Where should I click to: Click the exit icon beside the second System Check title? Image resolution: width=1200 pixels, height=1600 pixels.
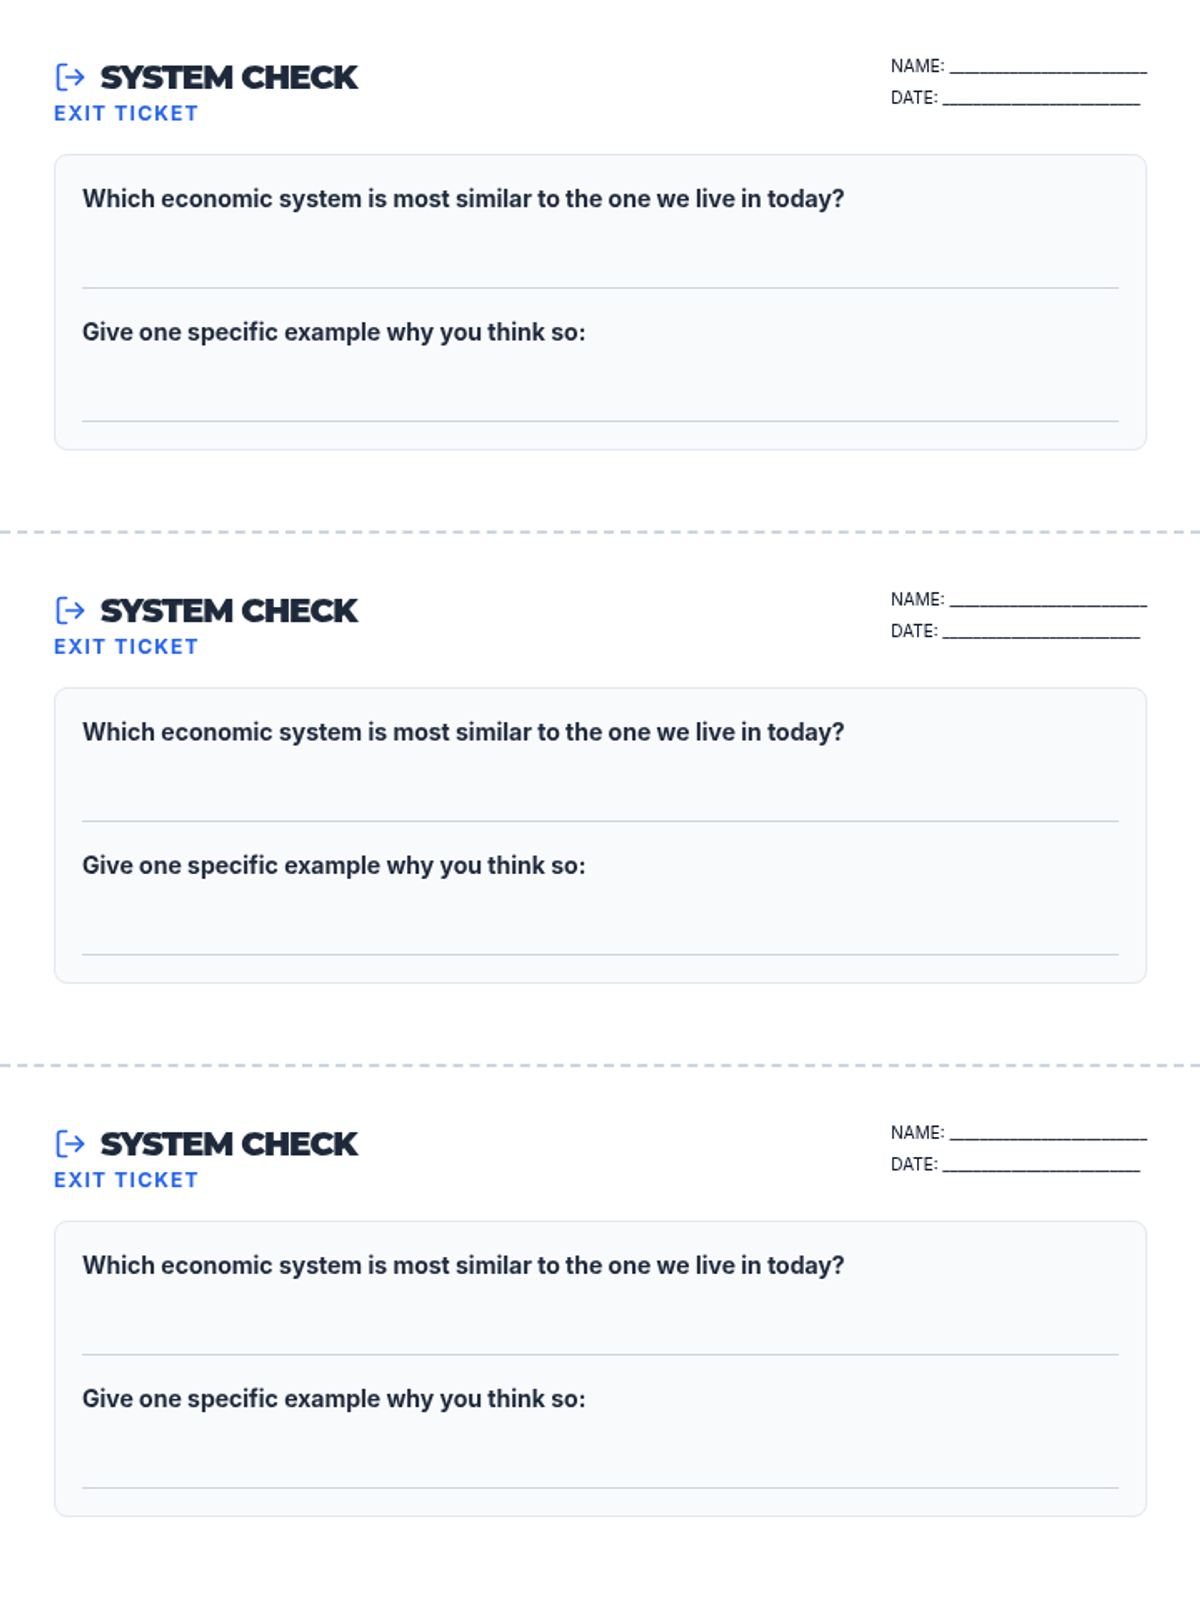[70, 610]
